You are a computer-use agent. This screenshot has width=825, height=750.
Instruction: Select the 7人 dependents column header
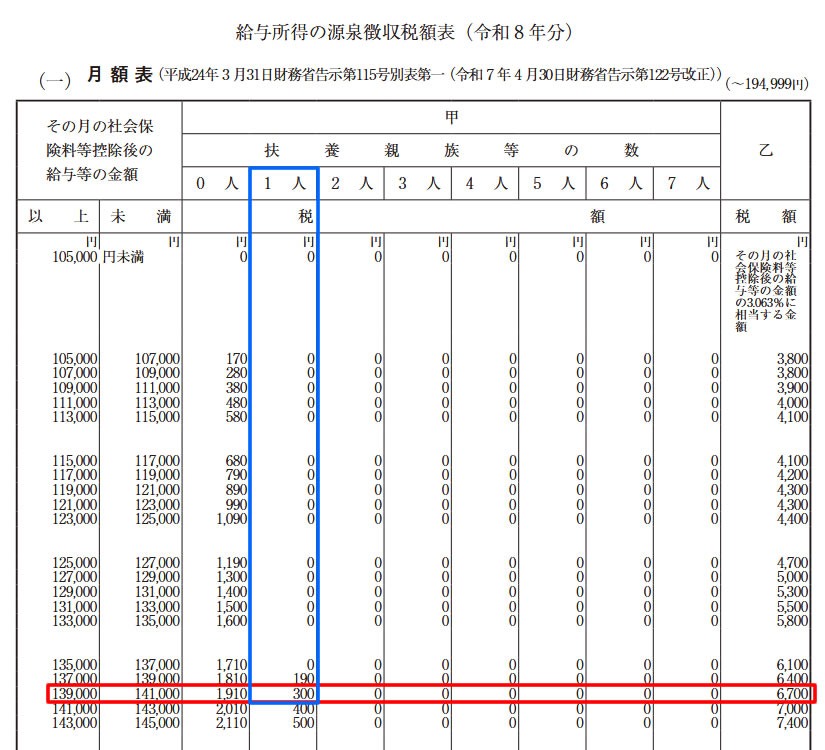coord(687,184)
